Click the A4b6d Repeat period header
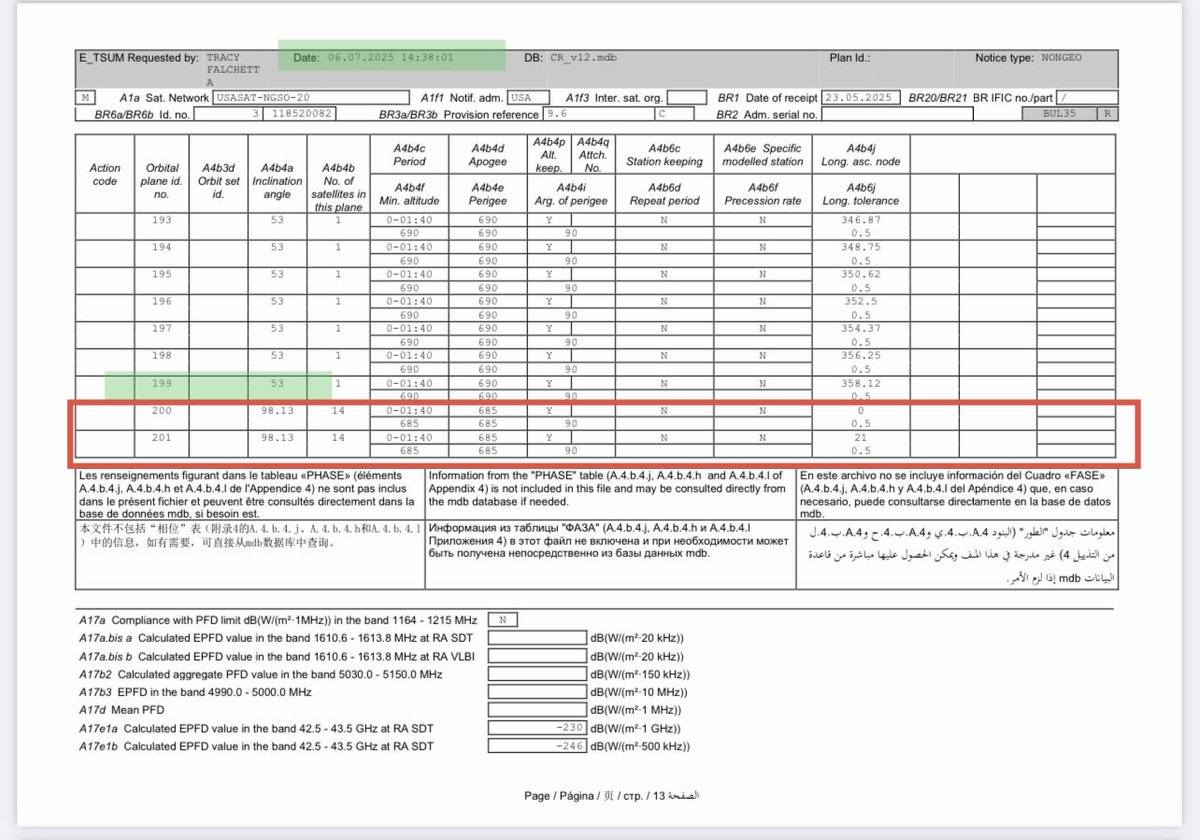 [664, 194]
